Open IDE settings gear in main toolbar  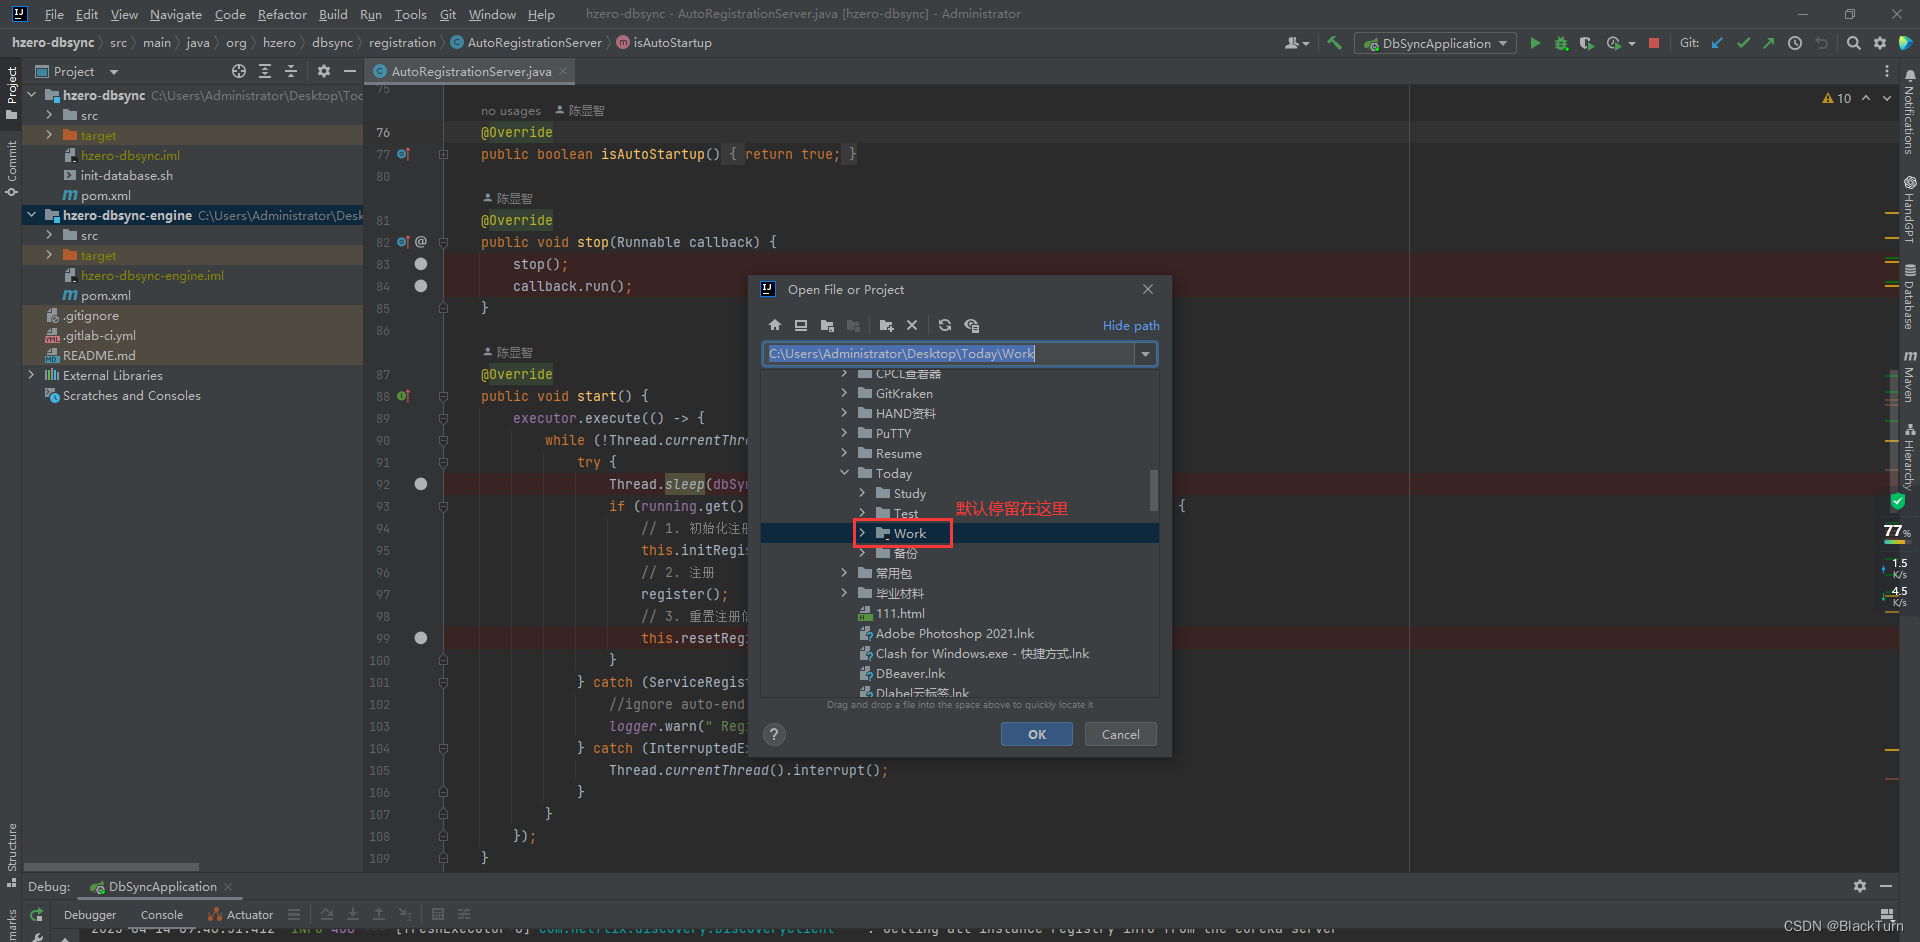[x=1880, y=43]
